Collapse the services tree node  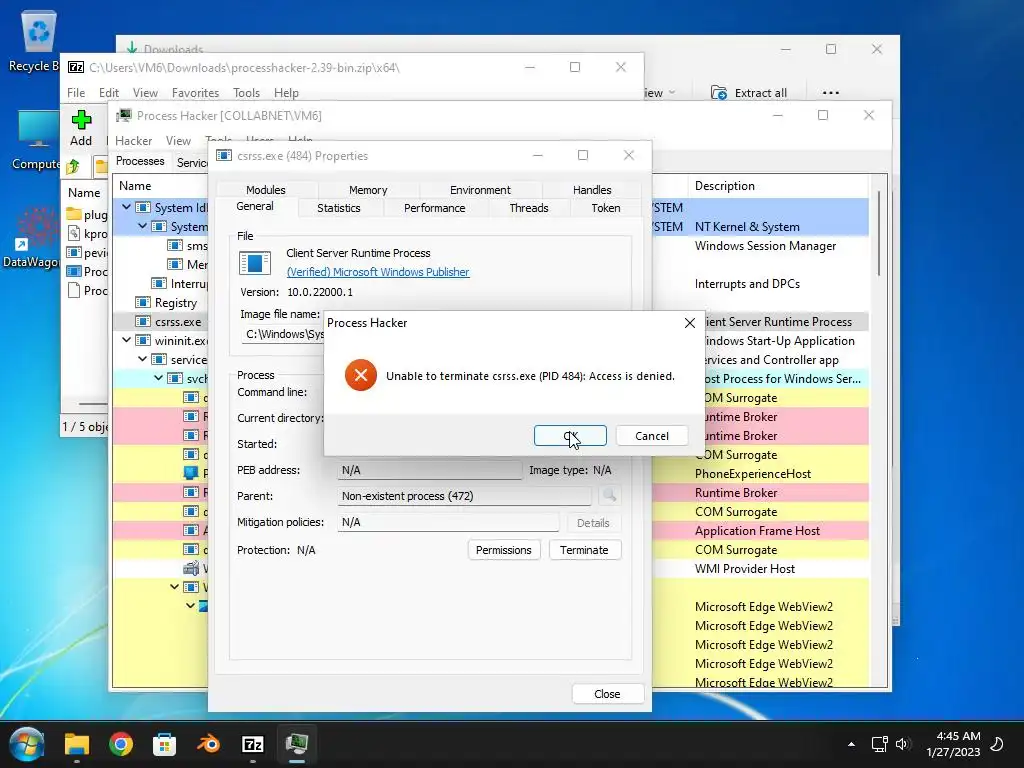[142, 359]
